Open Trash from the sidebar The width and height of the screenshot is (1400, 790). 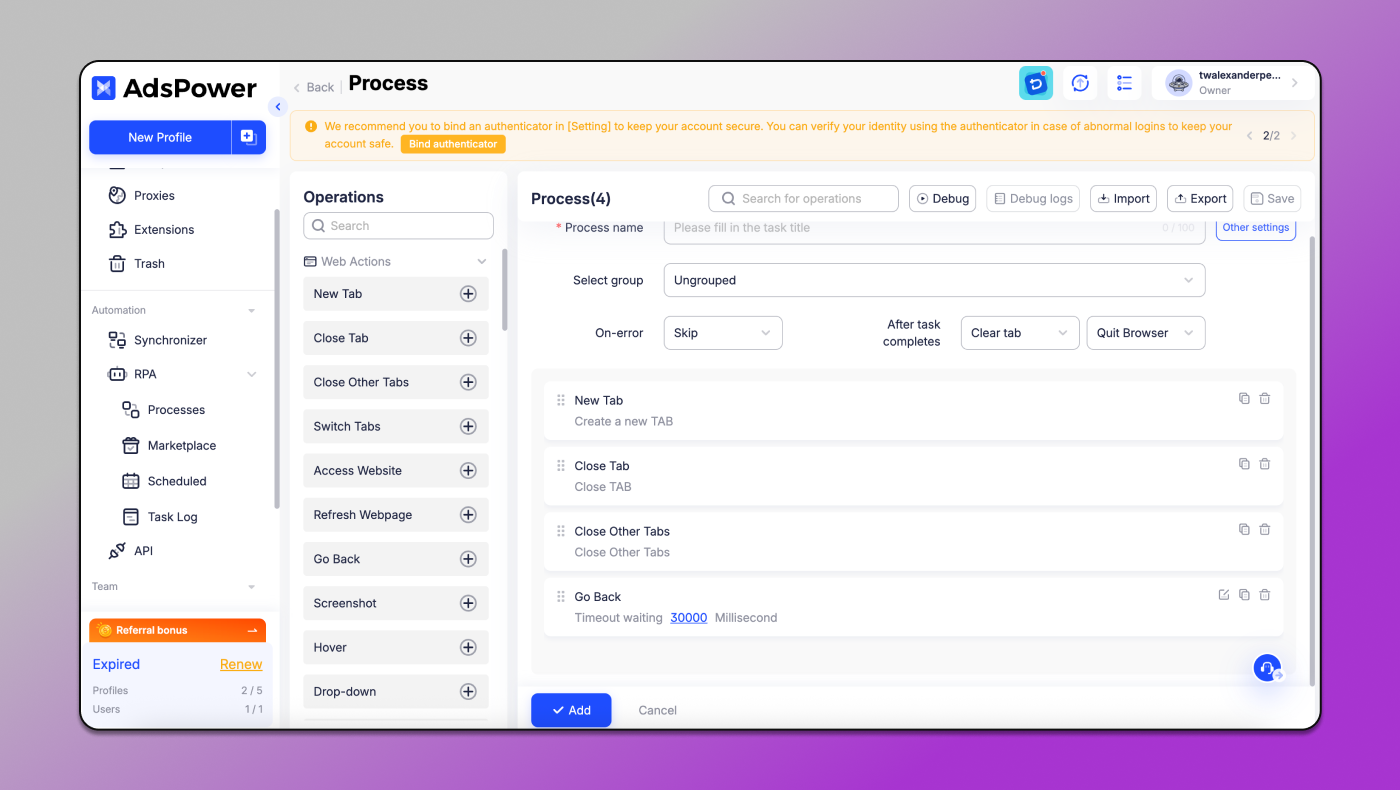point(148,263)
